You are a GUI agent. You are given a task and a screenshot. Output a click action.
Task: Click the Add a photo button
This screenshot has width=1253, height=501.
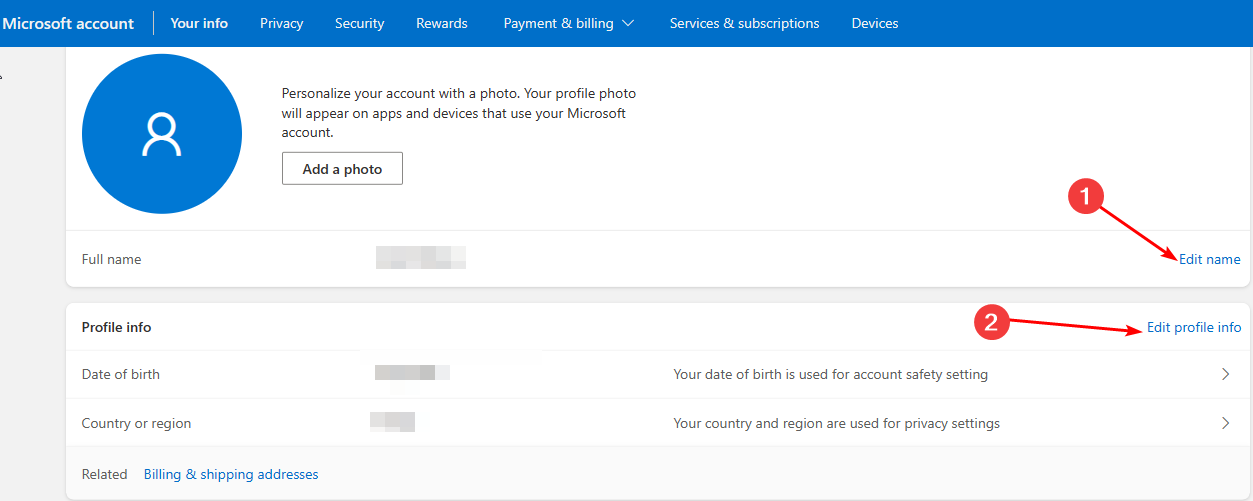coord(342,169)
